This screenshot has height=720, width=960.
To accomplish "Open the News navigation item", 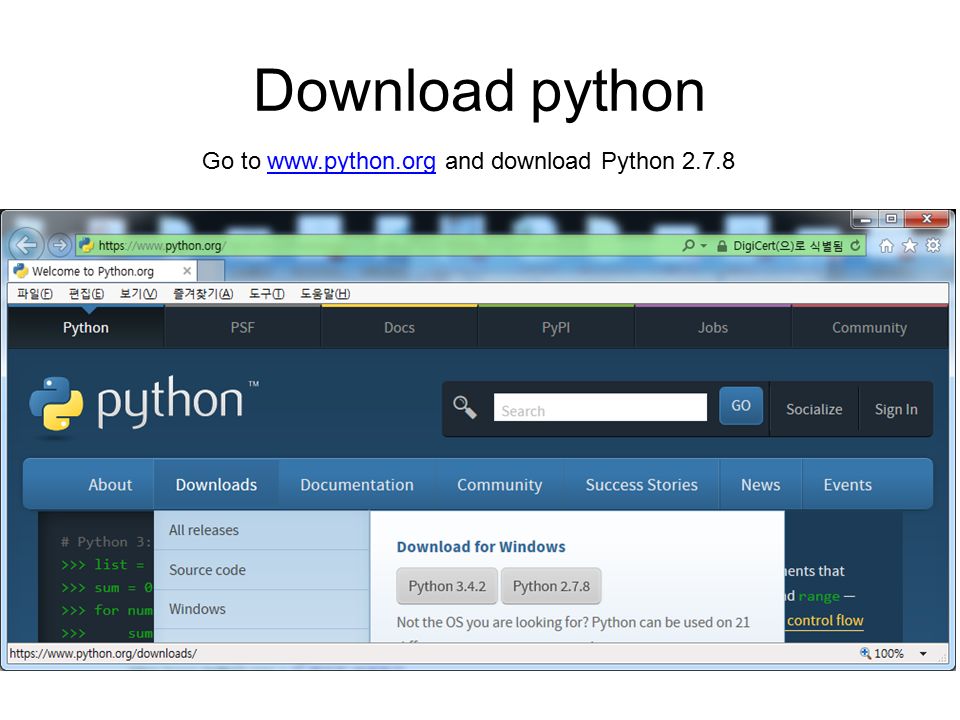I will click(x=760, y=484).
